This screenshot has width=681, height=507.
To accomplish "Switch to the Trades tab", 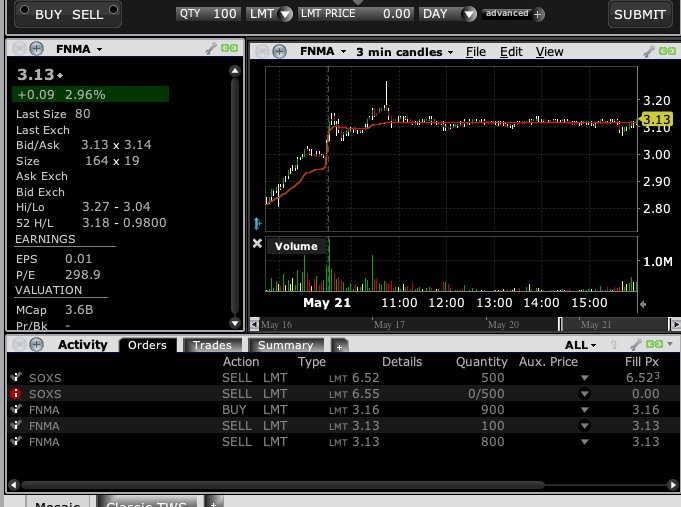I will click(x=212, y=345).
